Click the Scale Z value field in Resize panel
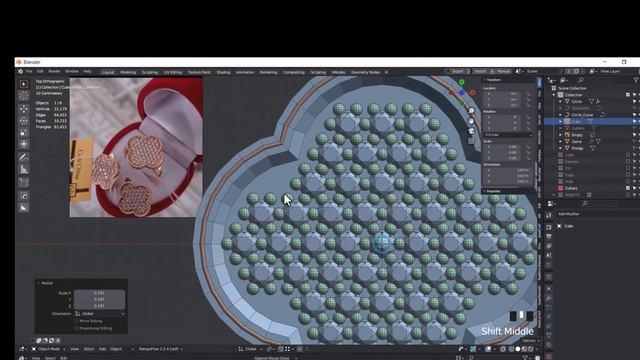The width and height of the screenshot is (640, 360). pos(100,305)
